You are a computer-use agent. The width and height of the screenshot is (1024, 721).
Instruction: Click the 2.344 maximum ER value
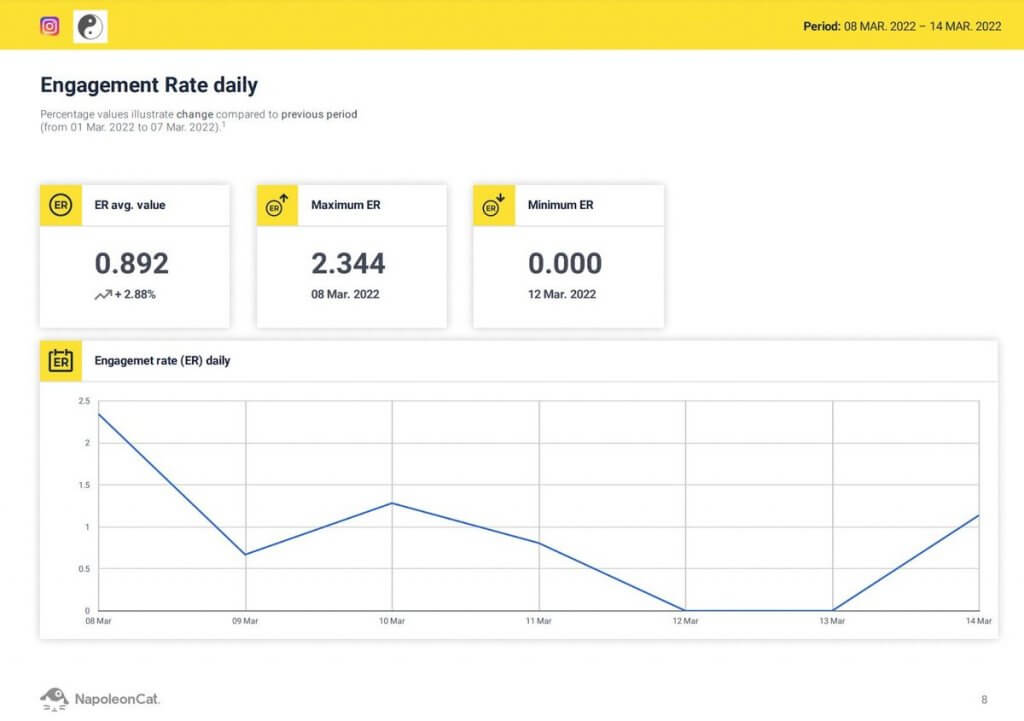pos(348,263)
